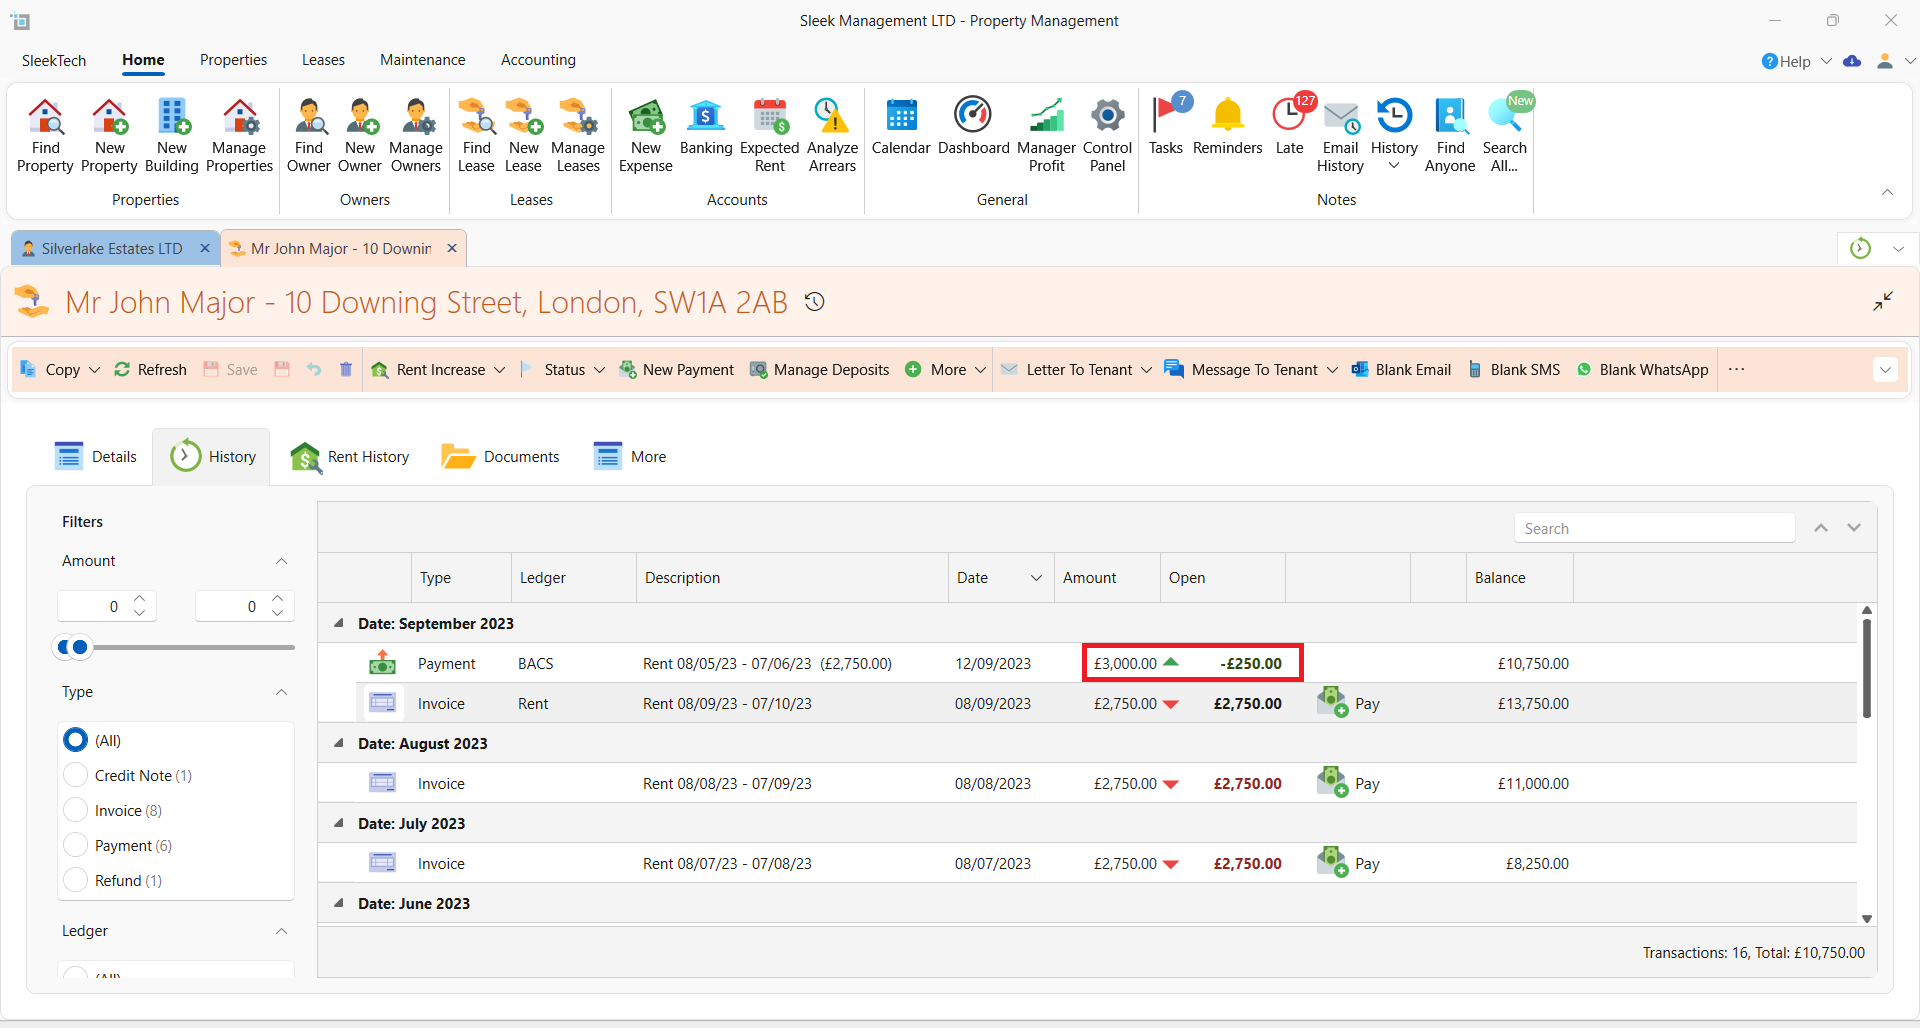1920x1028 pixels.
Task: Select the Invoice type filter
Action: point(76,810)
